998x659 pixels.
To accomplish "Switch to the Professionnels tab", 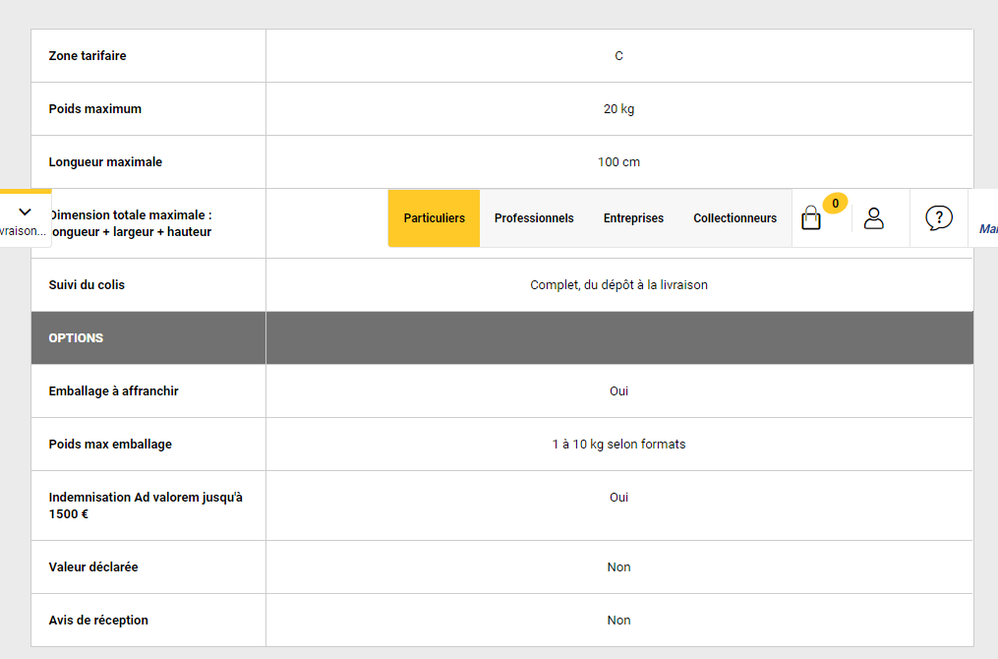I will point(534,218).
